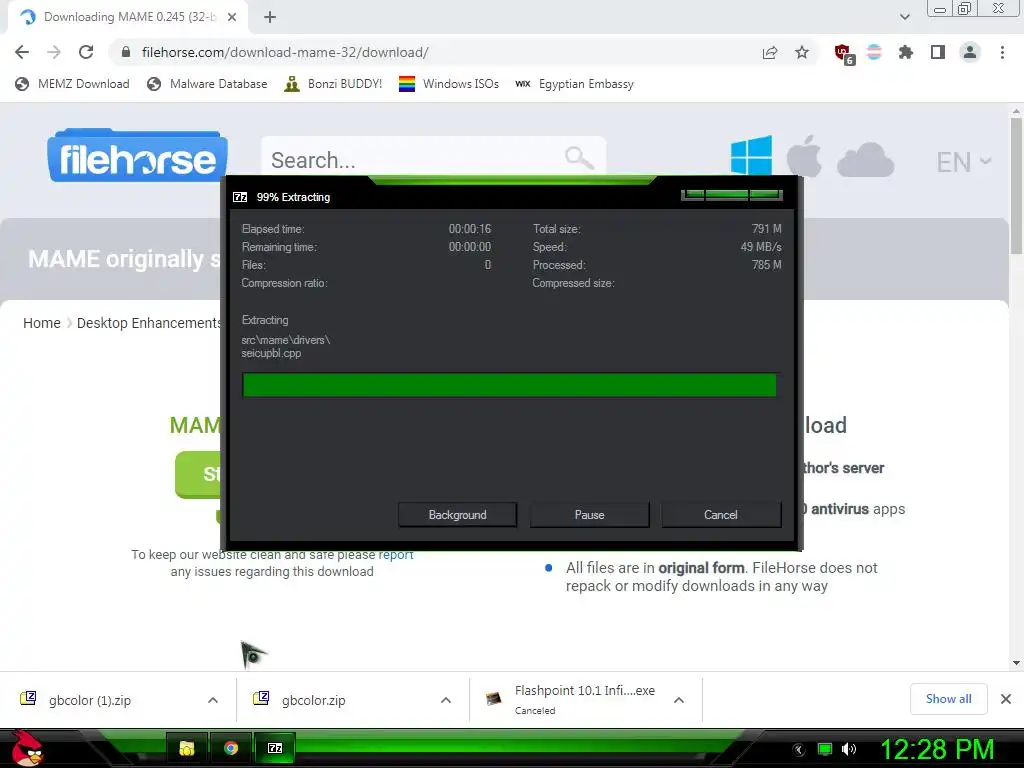This screenshot has height=768, width=1024.
Task: Expand options for Flashpoint download
Action: 679,700
